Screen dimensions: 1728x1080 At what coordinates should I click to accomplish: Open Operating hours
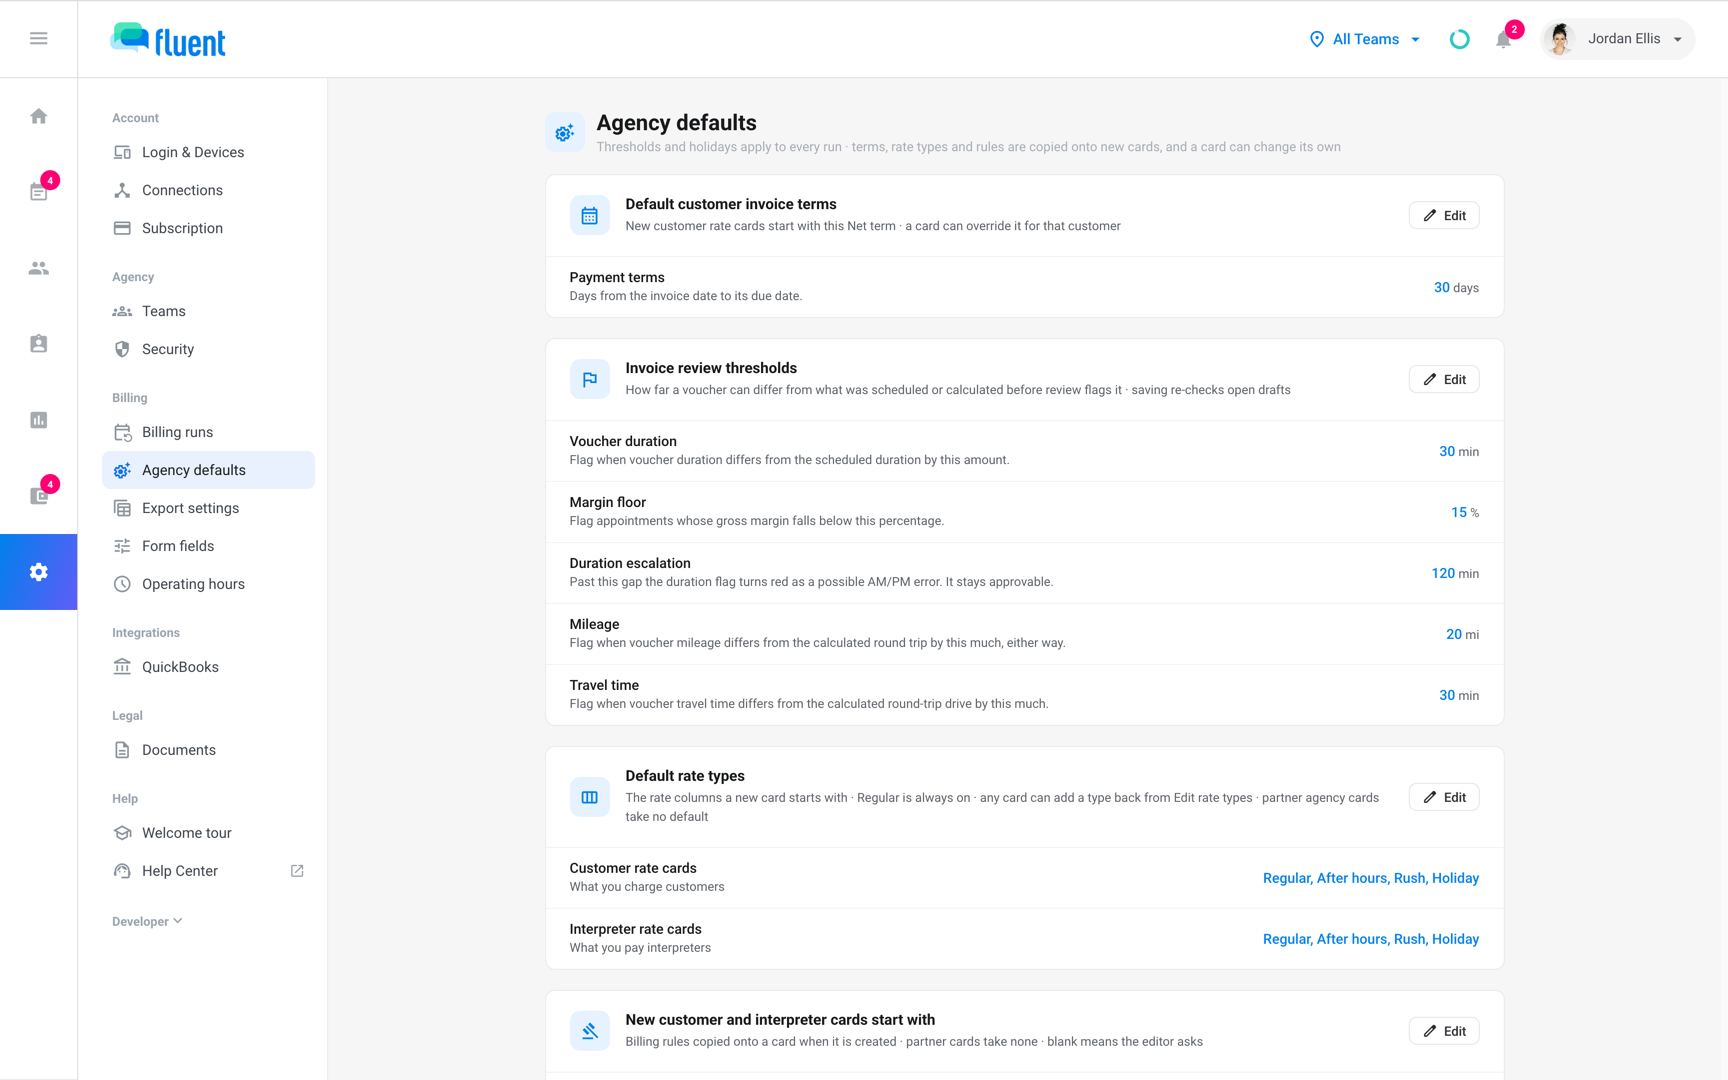pos(208,584)
